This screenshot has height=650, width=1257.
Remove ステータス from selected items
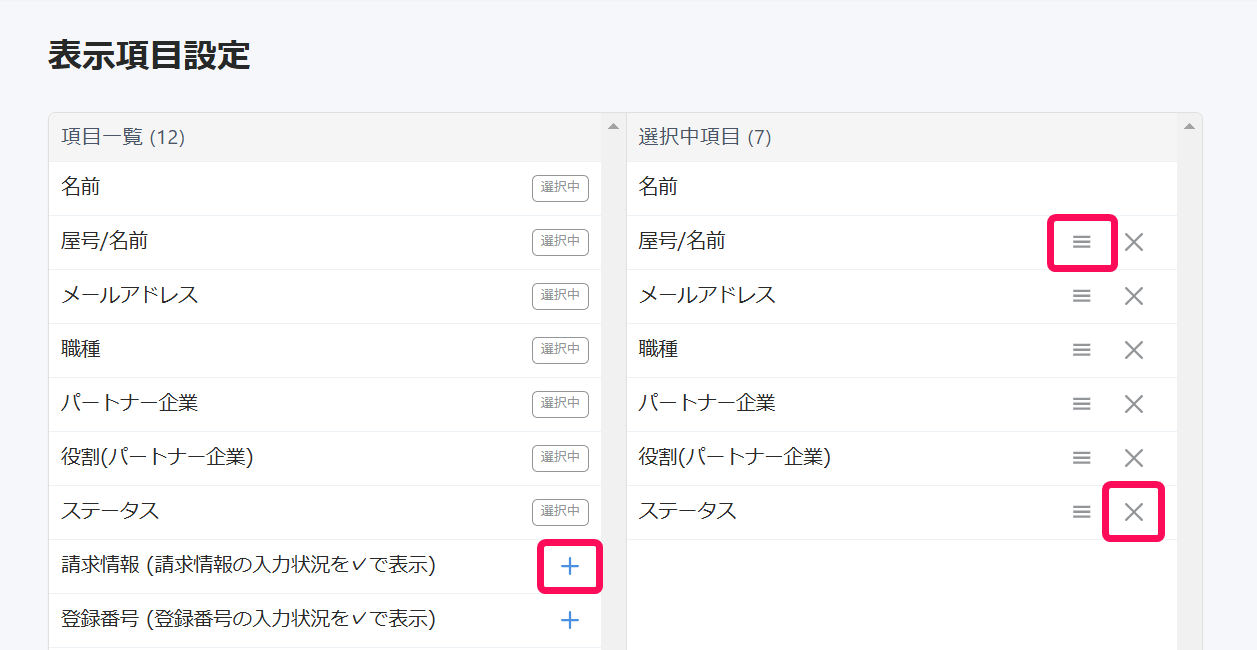1134,512
